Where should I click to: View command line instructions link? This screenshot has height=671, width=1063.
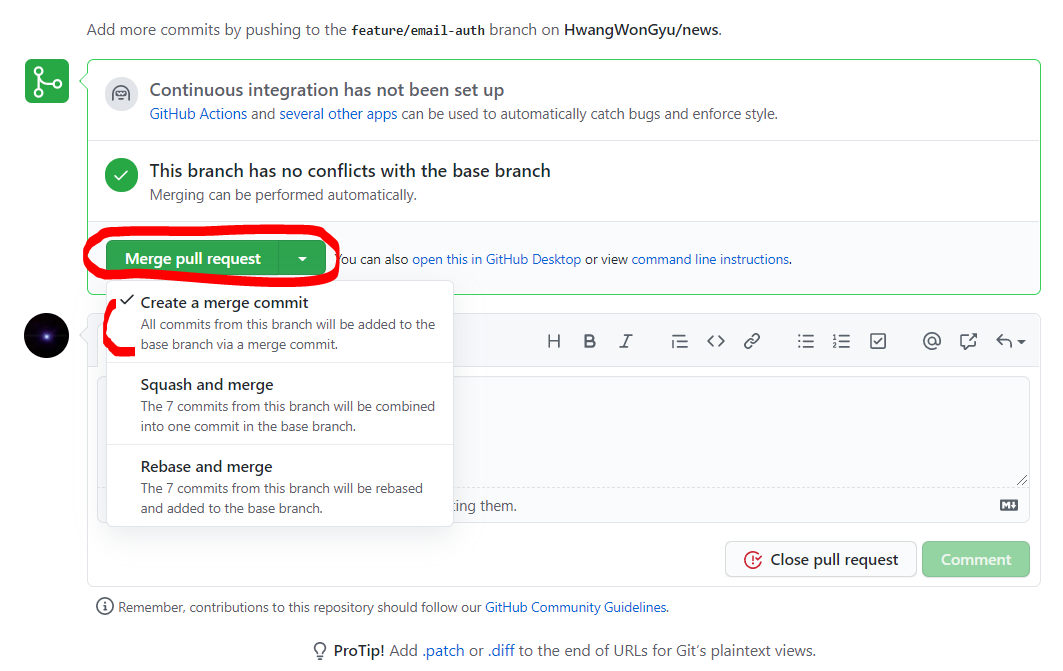[x=710, y=259]
